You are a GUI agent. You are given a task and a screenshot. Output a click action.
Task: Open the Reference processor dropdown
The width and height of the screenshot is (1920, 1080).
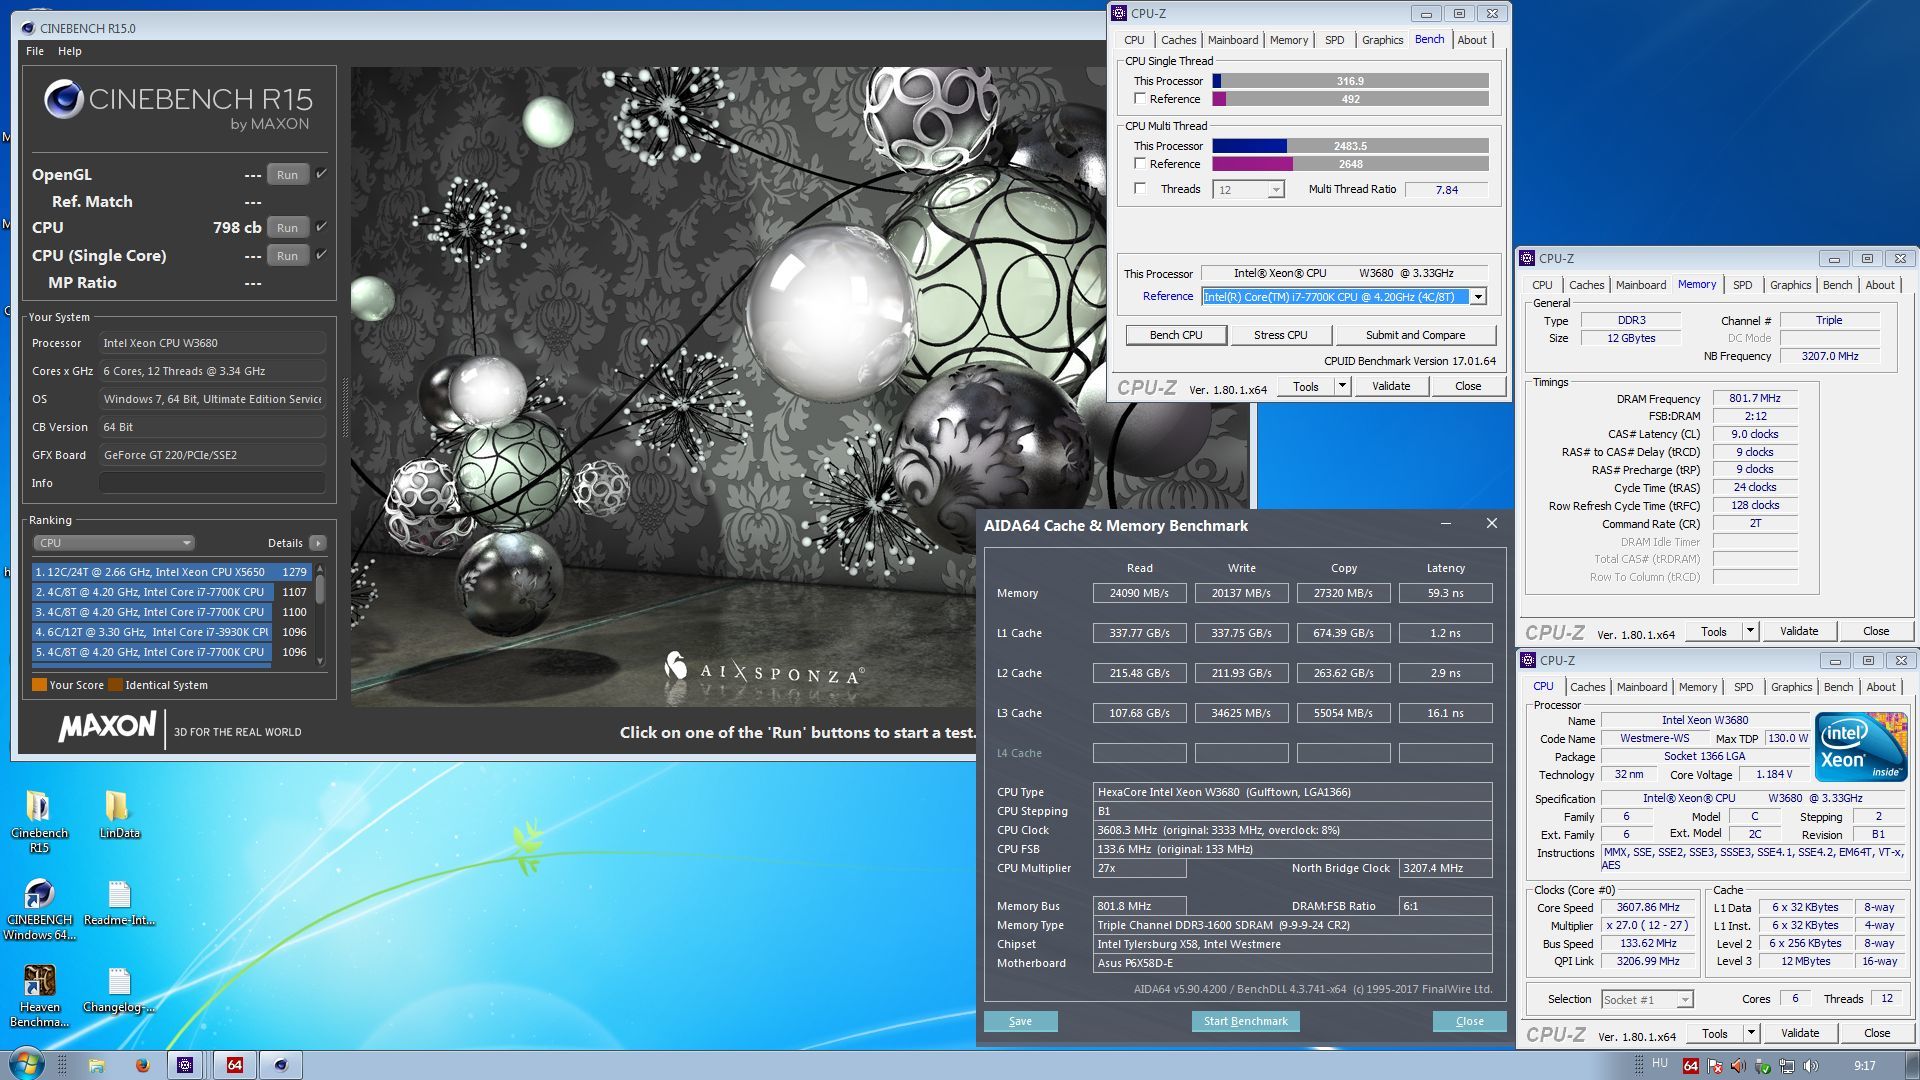point(1478,297)
